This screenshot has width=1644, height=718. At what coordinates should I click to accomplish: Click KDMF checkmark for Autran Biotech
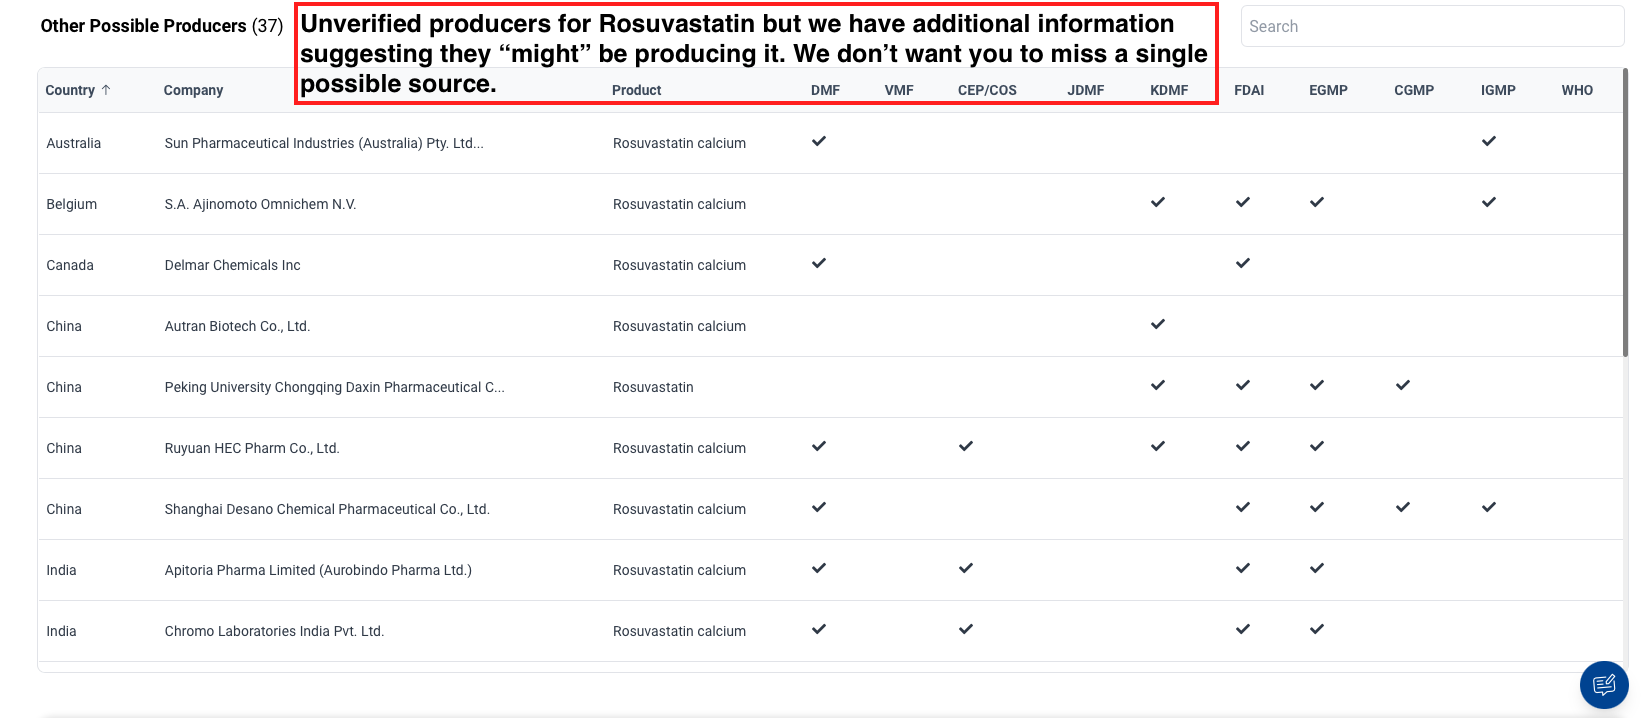pos(1158,324)
